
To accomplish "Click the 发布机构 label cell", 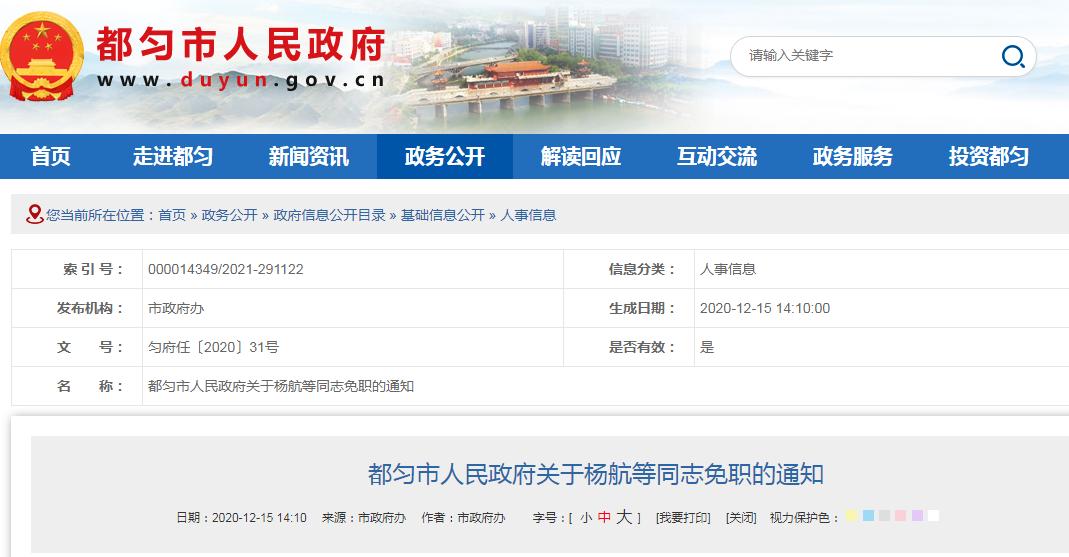I will click(x=77, y=308).
